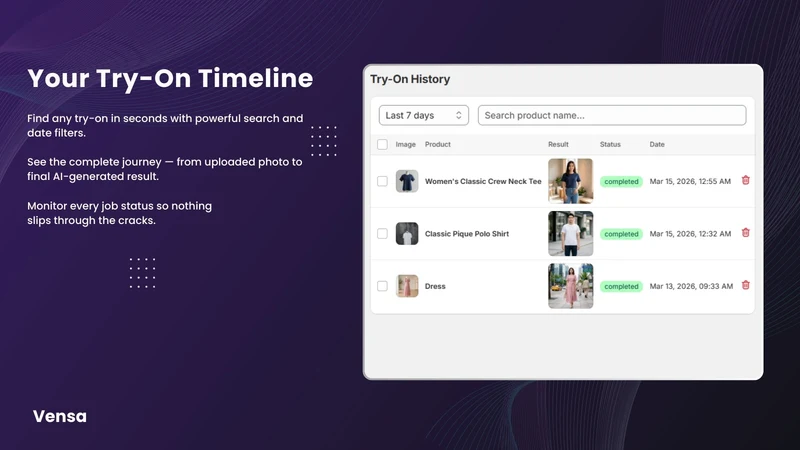This screenshot has width=800, height=450.
Task: Click the Your Try-On Timeline heading
Action: click(x=170, y=79)
